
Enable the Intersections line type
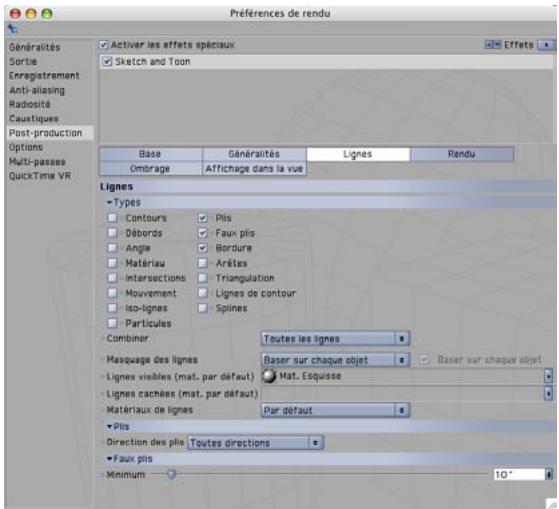point(112,278)
